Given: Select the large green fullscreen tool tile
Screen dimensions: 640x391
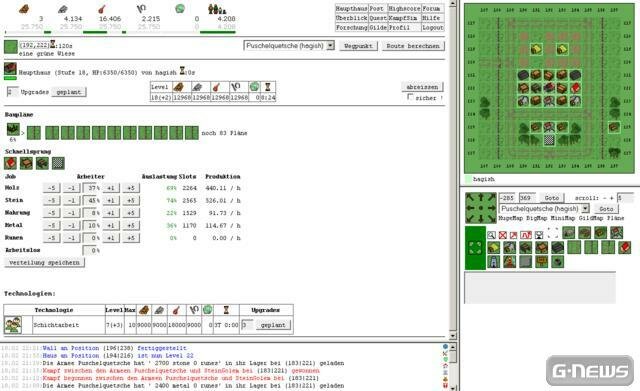Looking at the screenshot, I should coord(475,248).
